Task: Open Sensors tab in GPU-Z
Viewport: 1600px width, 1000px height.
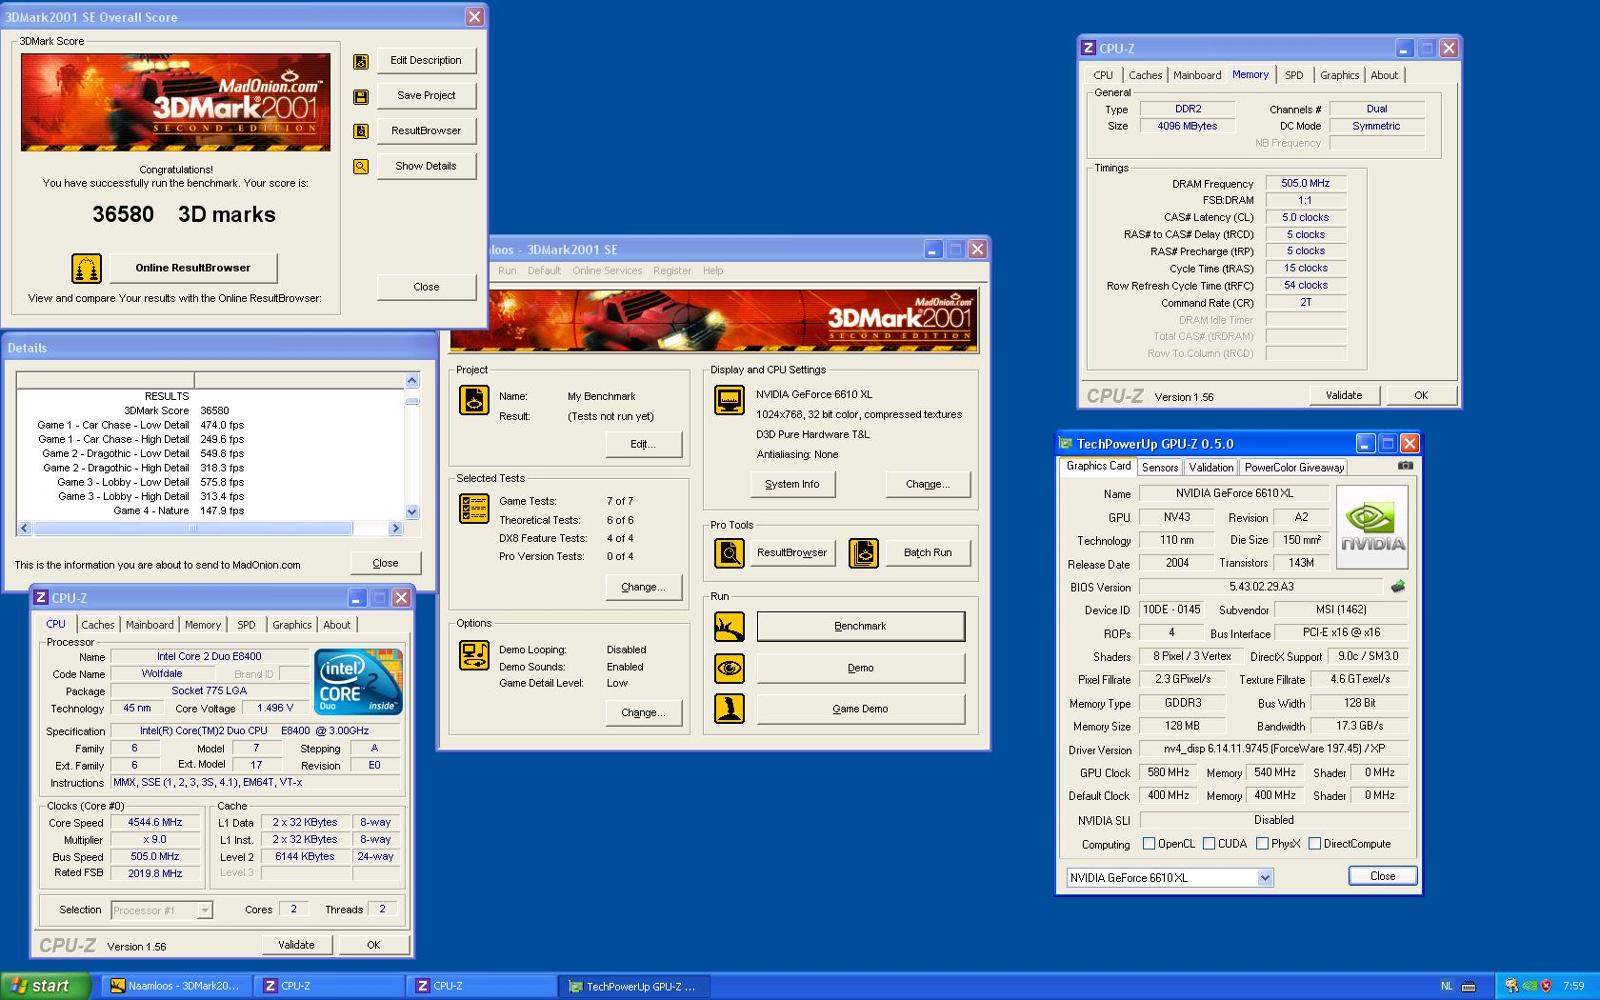Action: click(x=1160, y=467)
